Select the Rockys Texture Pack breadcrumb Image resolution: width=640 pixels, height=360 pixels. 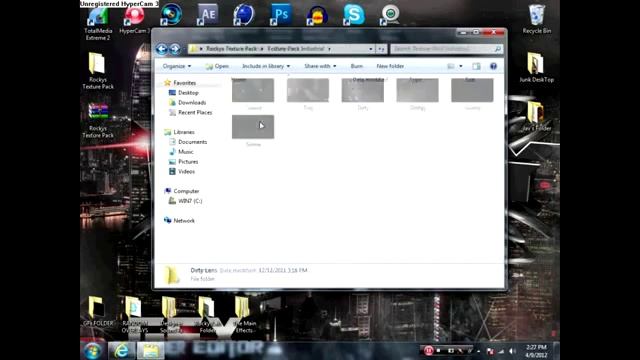click(x=231, y=49)
